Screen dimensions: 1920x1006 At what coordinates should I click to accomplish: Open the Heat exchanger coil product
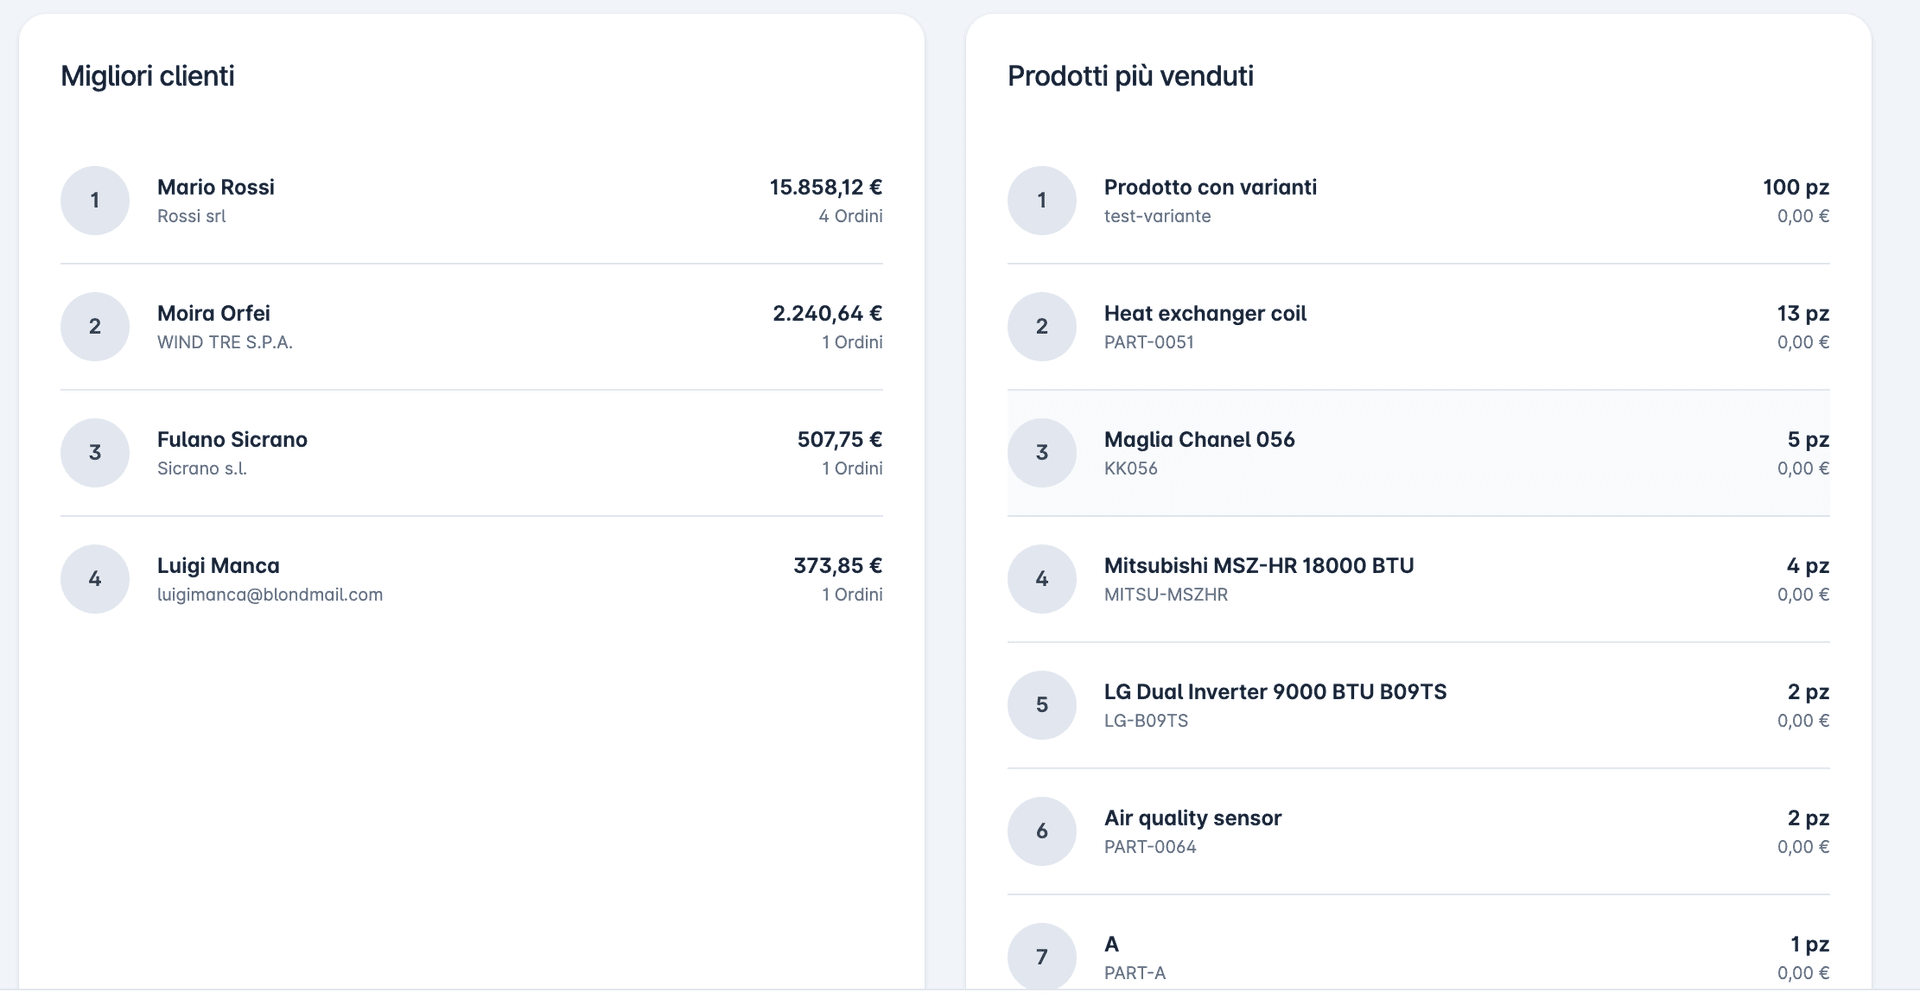1205,313
